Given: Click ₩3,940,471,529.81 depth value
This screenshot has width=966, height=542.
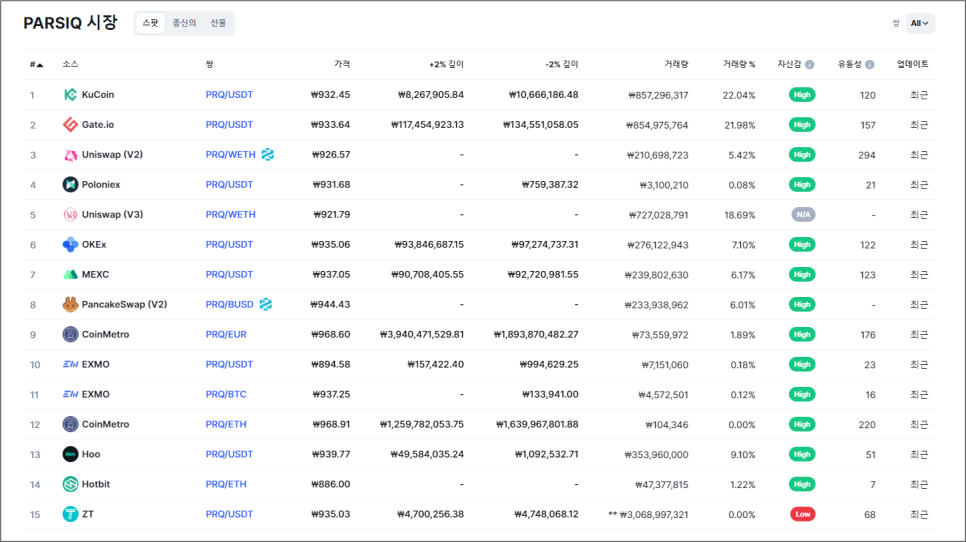Looking at the screenshot, I should point(421,334).
